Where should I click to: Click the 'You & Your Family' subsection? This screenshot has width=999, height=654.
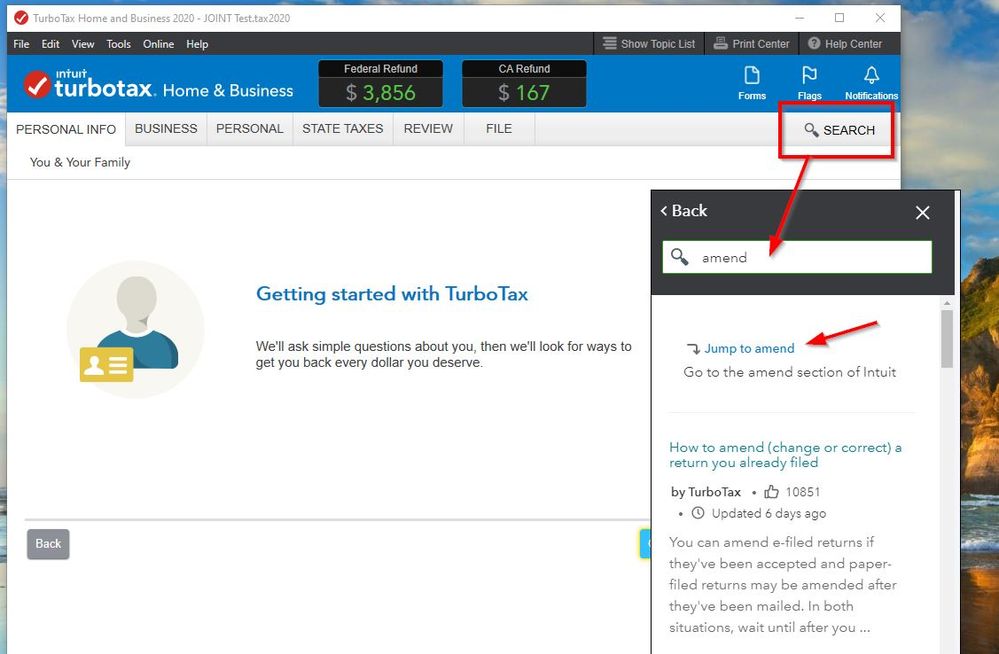80,163
